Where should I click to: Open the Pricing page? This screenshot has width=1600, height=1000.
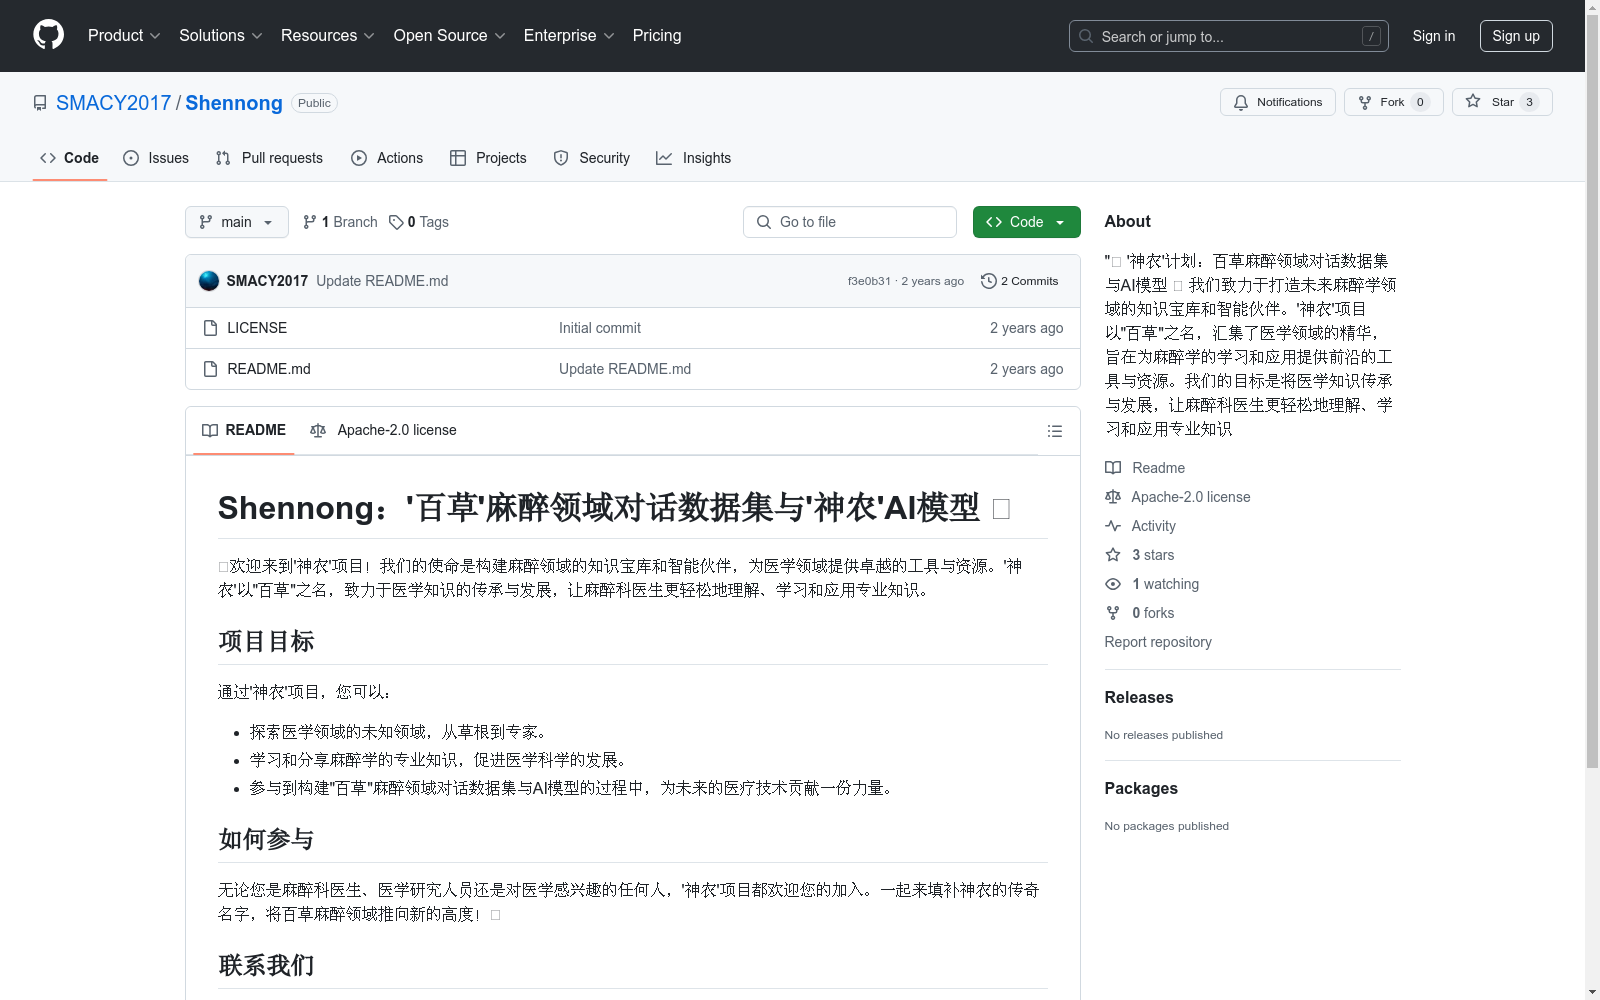(657, 35)
